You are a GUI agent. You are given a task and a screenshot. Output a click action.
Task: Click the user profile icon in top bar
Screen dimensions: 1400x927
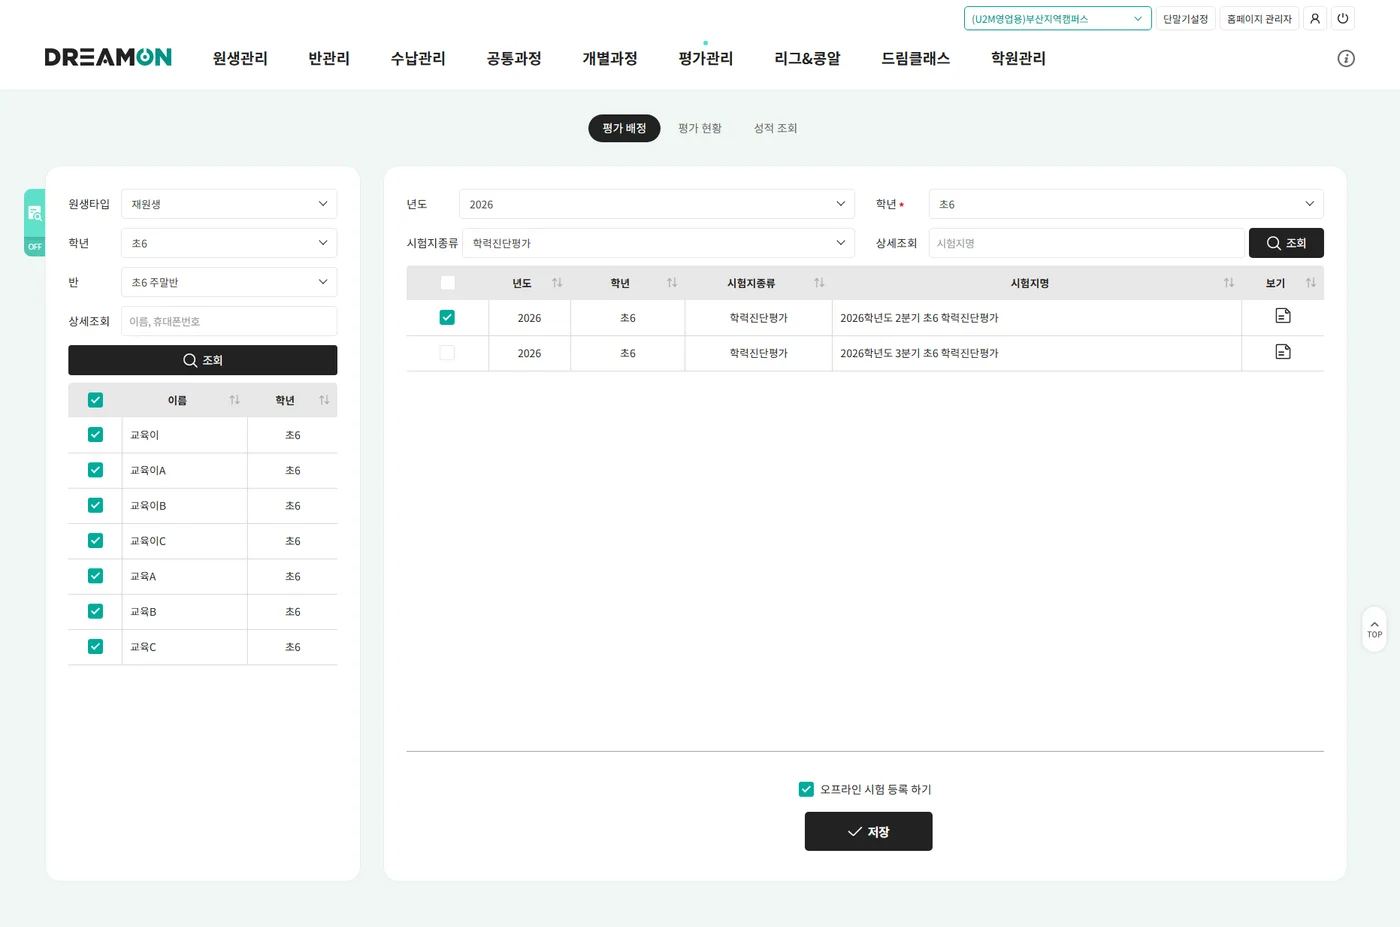point(1315,18)
